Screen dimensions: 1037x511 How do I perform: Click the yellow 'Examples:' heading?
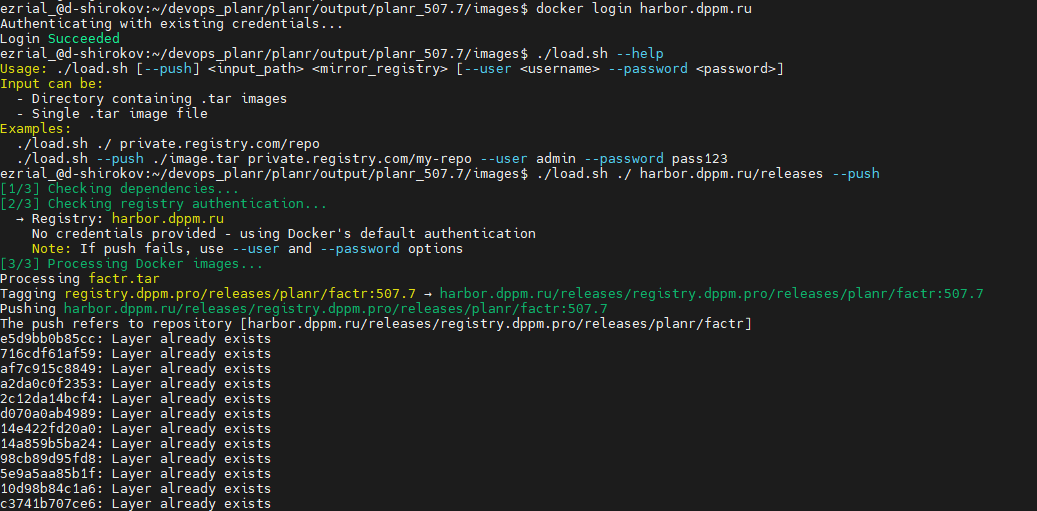36,128
